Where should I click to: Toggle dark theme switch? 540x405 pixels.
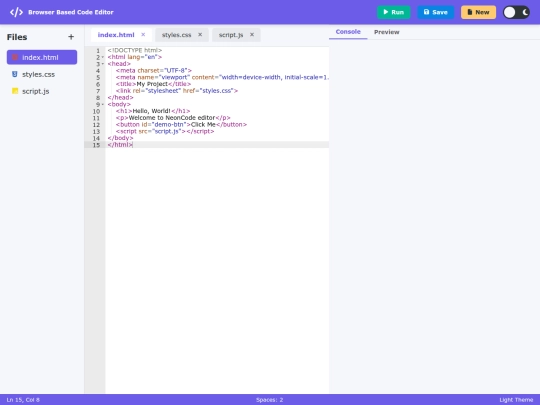[516, 12]
